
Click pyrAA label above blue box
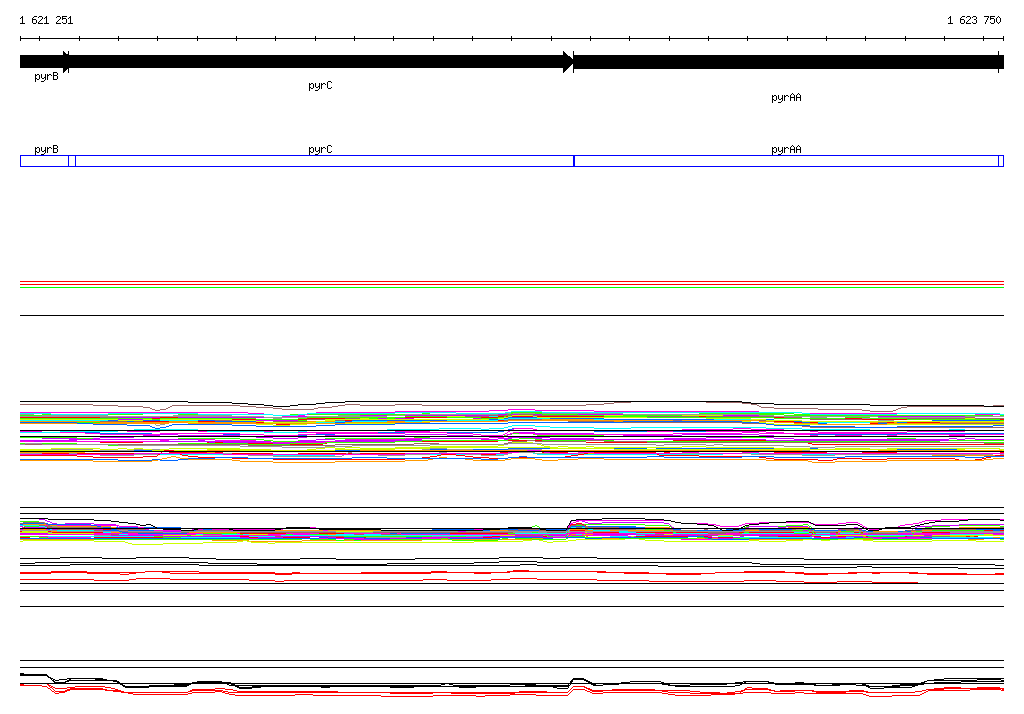[x=786, y=149]
